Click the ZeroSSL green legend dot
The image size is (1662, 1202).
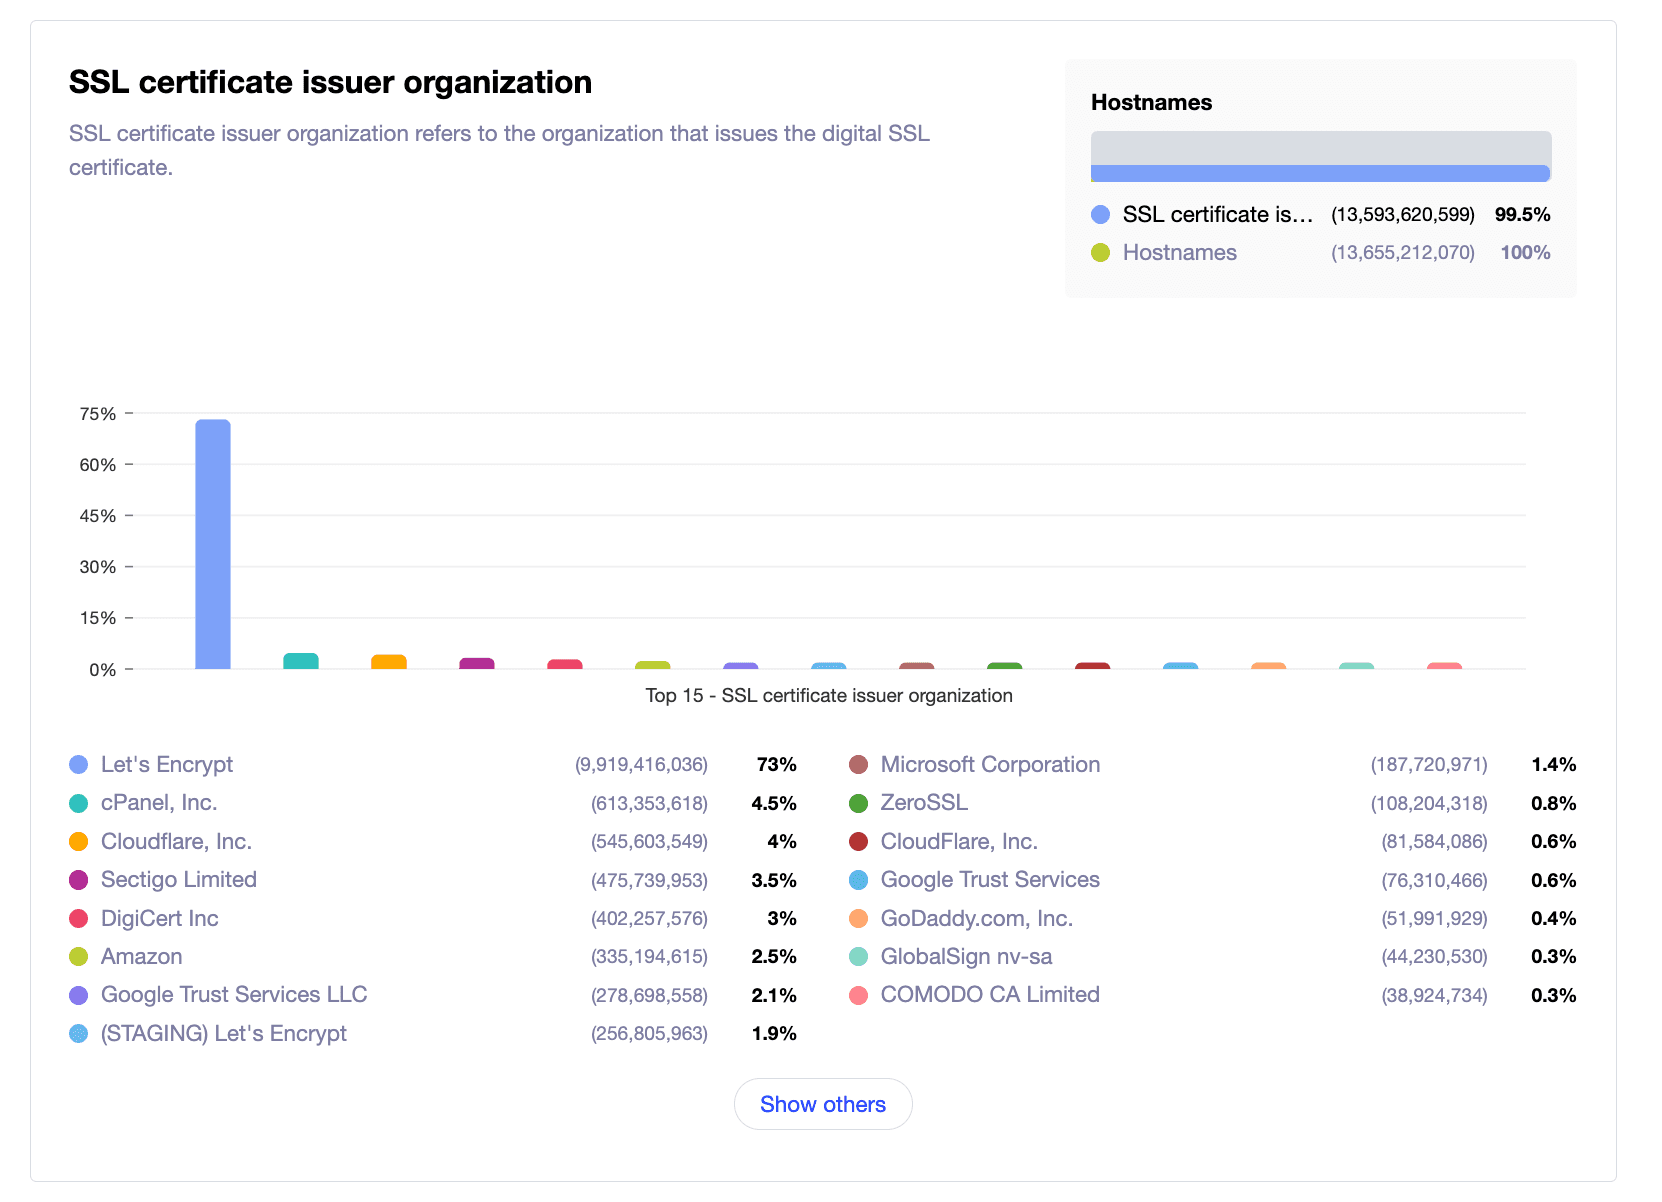coord(858,803)
